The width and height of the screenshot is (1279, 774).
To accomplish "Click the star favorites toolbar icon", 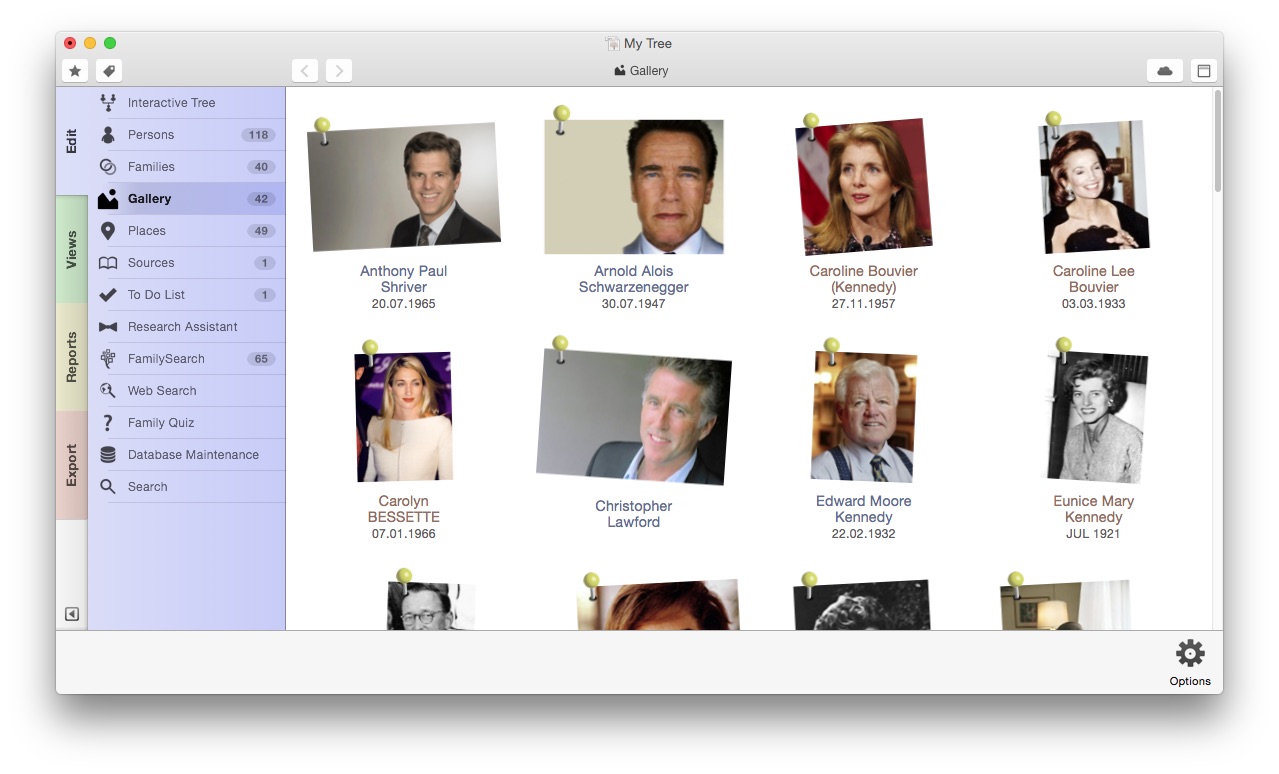I will click(75, 71).
